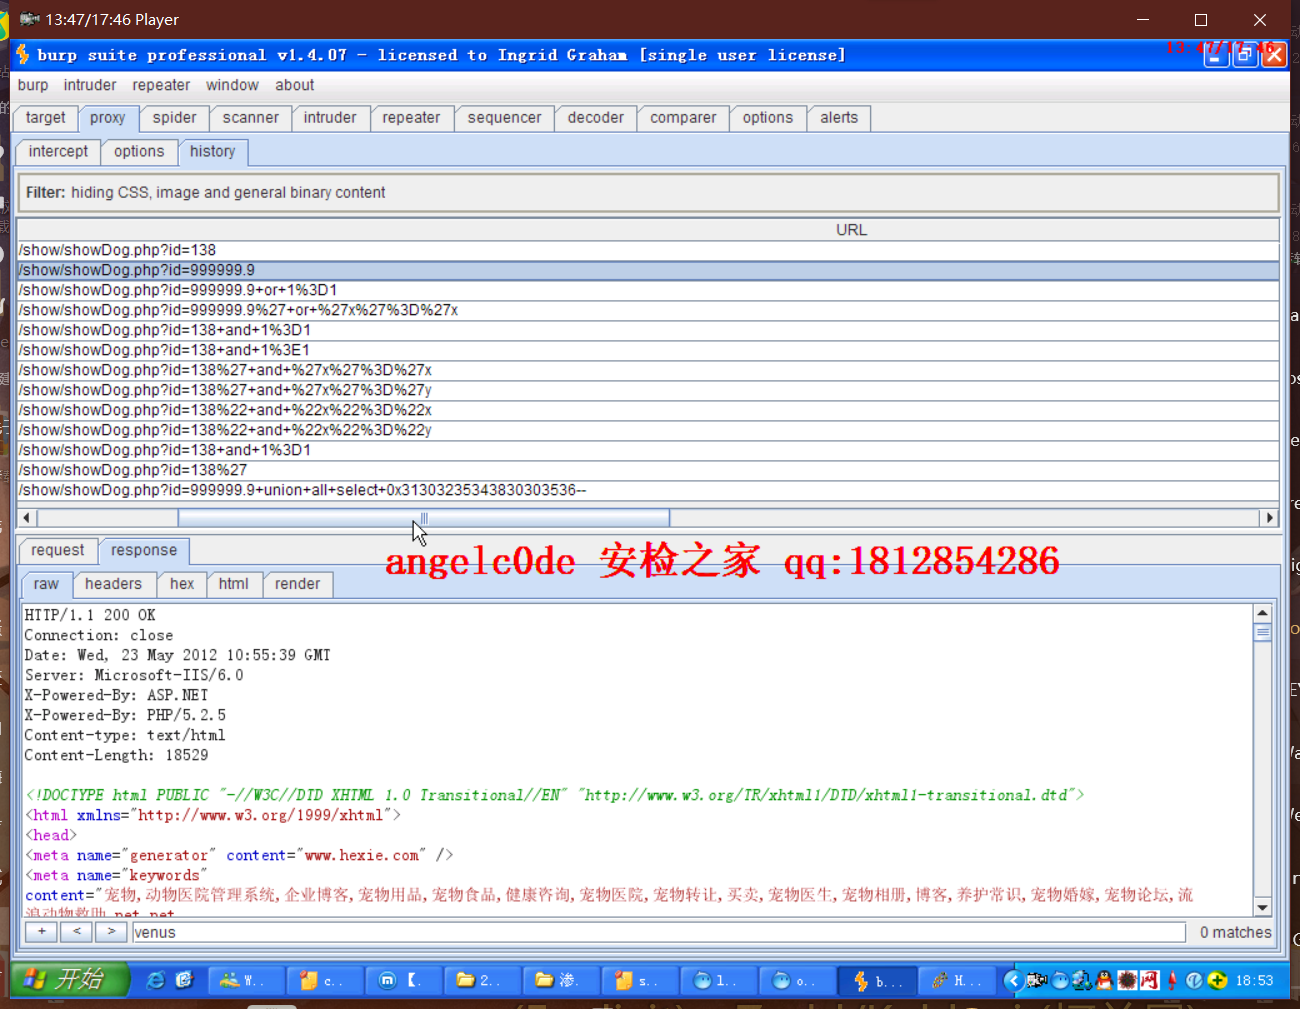Focus the search field containing venus
The width and height of the screenshot is (1300, 1009).
pyautogui.click(x=658, y=932)
